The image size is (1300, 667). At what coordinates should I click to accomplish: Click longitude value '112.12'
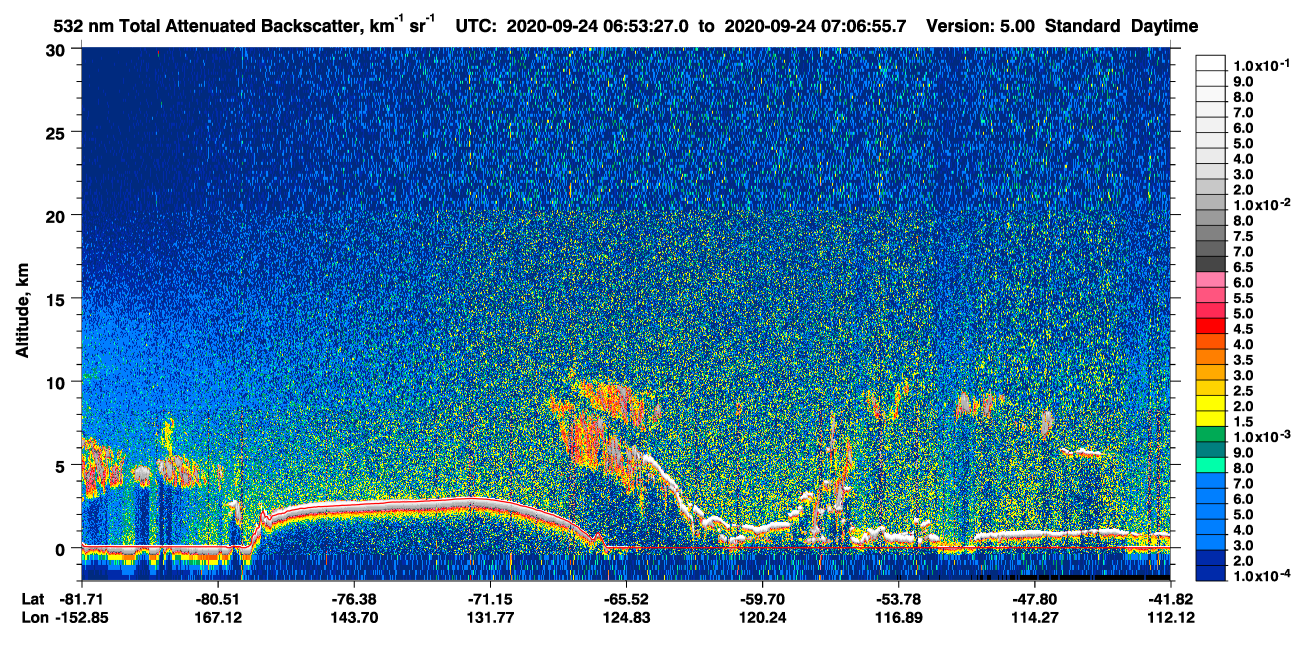point(1170,618)
